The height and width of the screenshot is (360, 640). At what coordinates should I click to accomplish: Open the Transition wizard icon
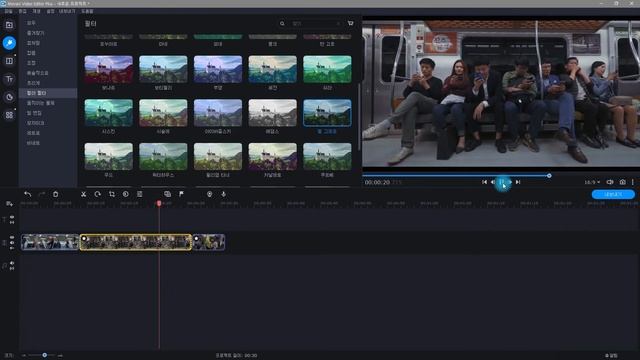(x=167, y=194)
